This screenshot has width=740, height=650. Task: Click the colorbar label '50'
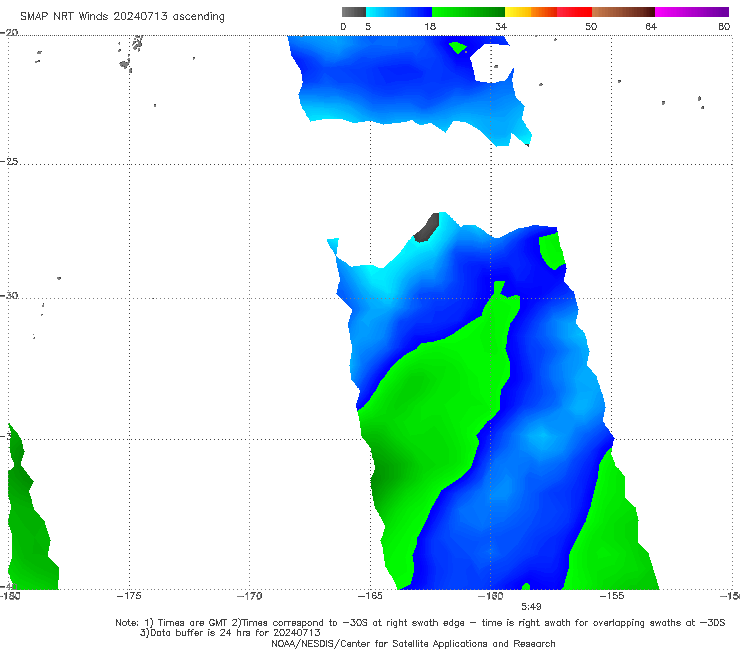591,26
